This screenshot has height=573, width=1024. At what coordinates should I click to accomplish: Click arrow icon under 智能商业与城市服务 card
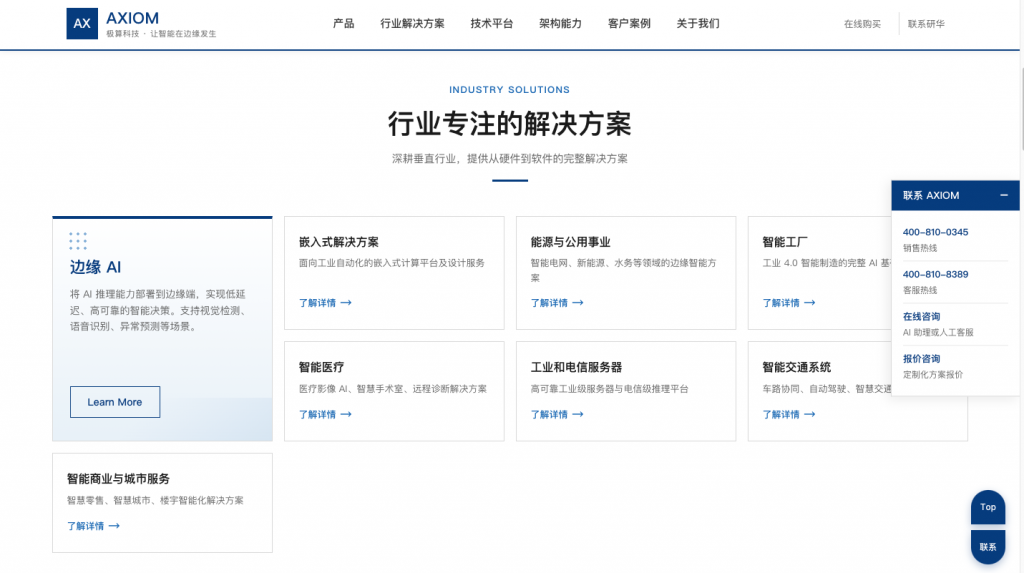pos(114,526)
